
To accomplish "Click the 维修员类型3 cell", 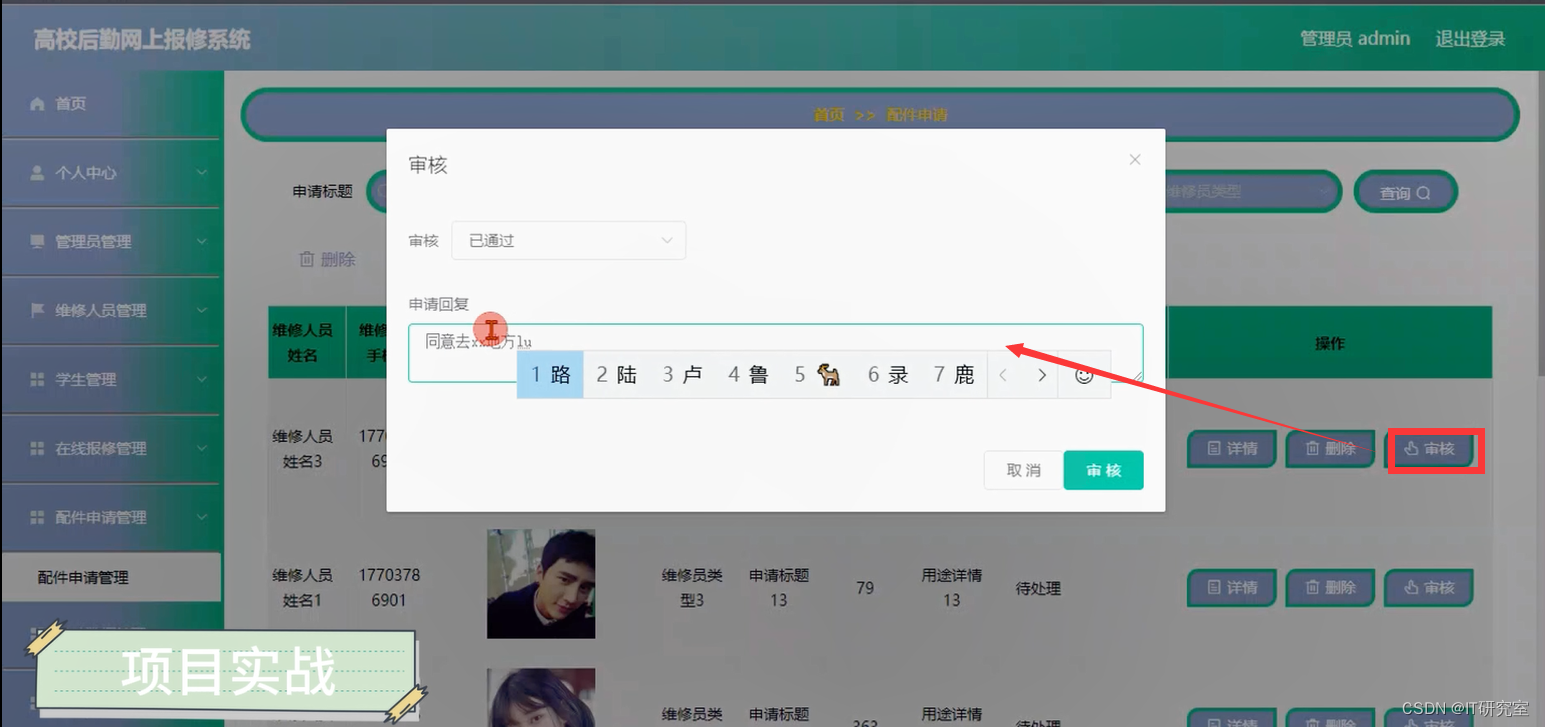I will pyautogui.click(x=692, y=588).
